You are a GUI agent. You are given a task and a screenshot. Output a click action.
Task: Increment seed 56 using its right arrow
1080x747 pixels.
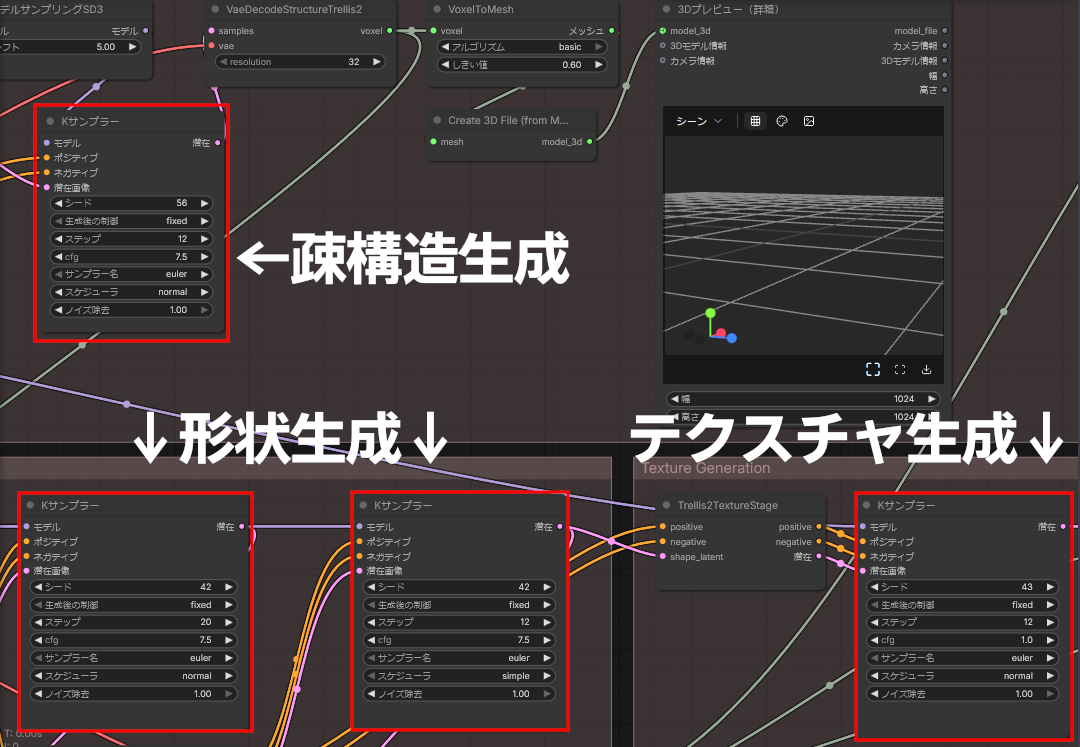coord(205,203)
